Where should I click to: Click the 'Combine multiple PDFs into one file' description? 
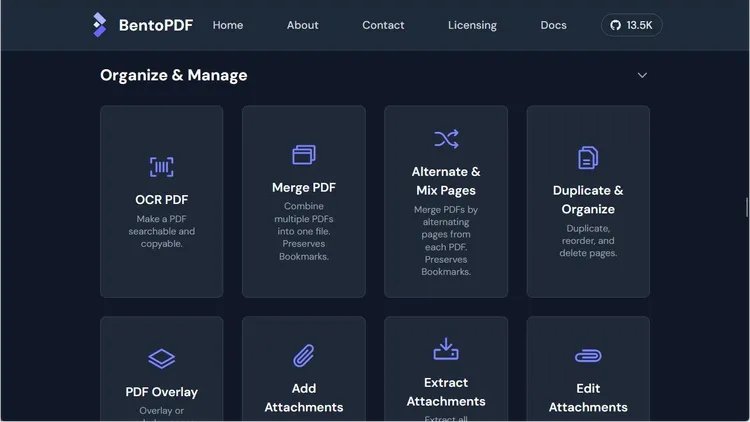click(x=304, y=231)
